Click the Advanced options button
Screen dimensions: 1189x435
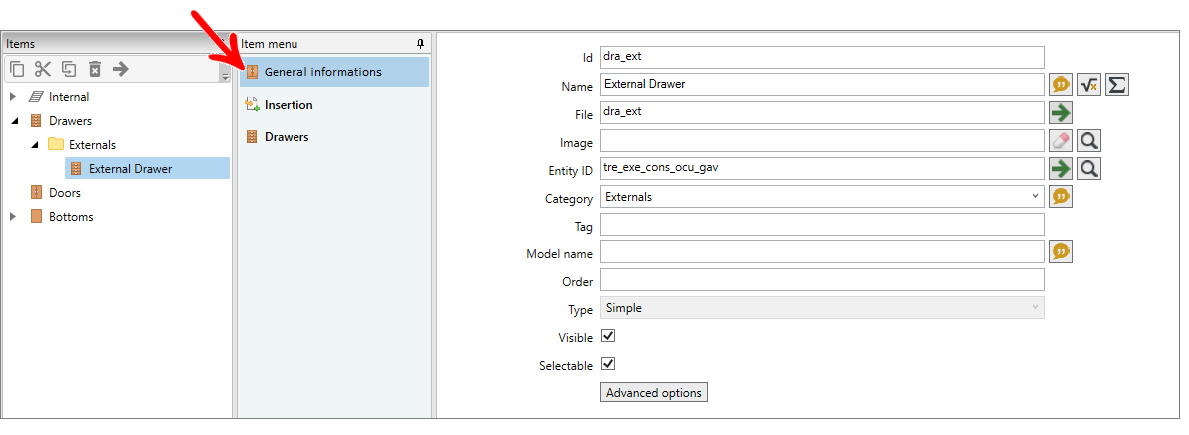[654, 393]
